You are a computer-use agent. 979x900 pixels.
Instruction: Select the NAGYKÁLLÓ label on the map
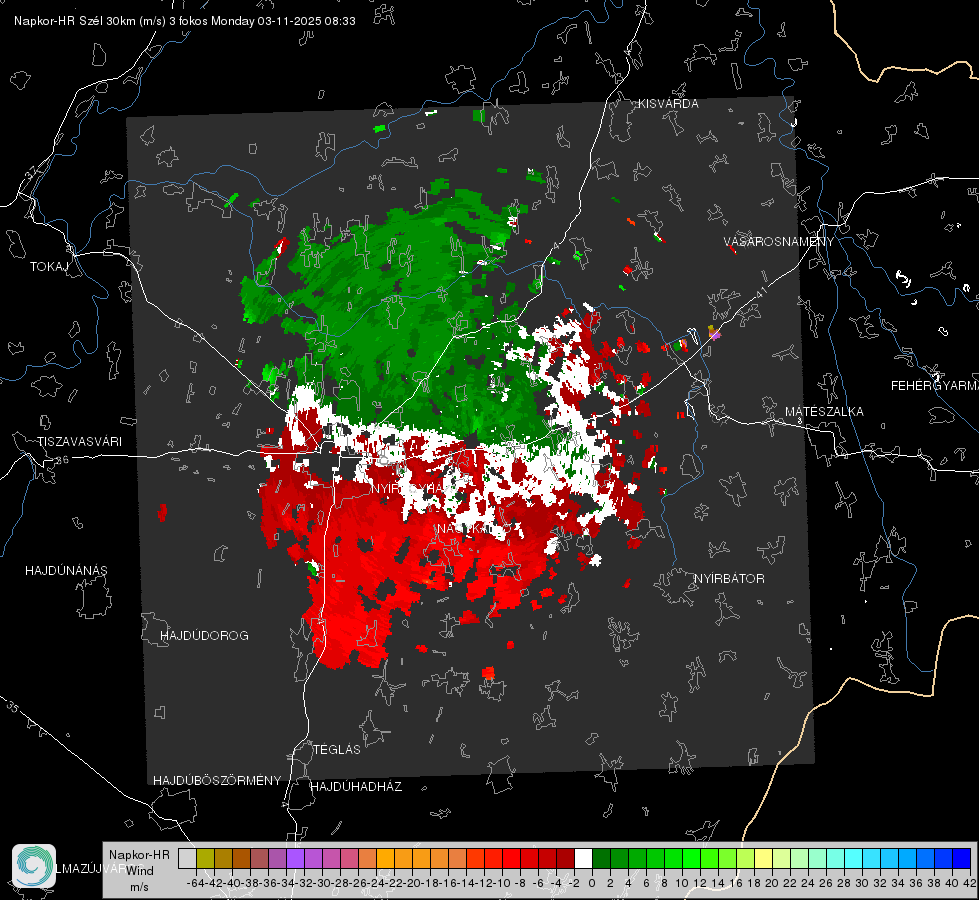click(x=473, y=529)
